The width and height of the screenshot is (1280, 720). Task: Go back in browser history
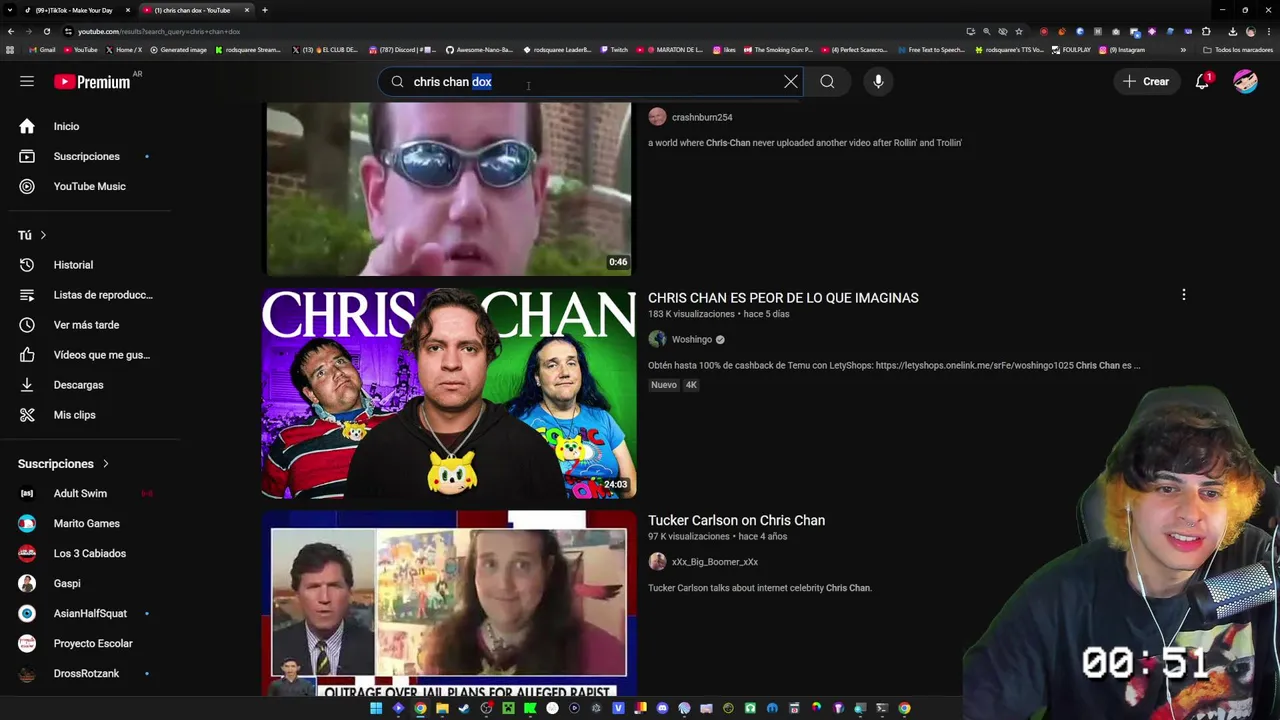click(x=11, y=31)
